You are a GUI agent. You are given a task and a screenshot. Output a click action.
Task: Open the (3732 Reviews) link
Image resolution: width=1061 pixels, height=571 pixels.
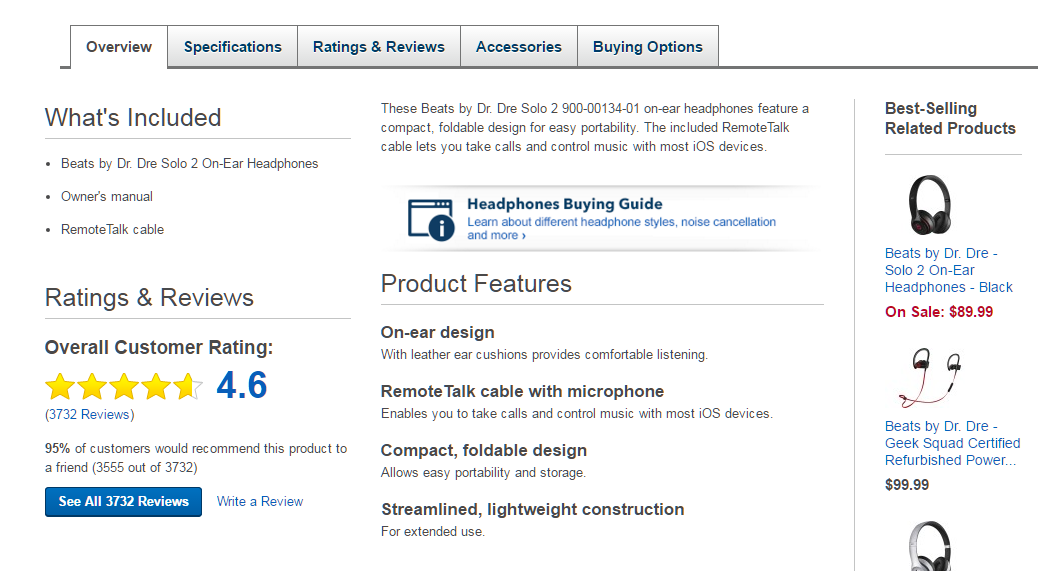pos(89,414)
